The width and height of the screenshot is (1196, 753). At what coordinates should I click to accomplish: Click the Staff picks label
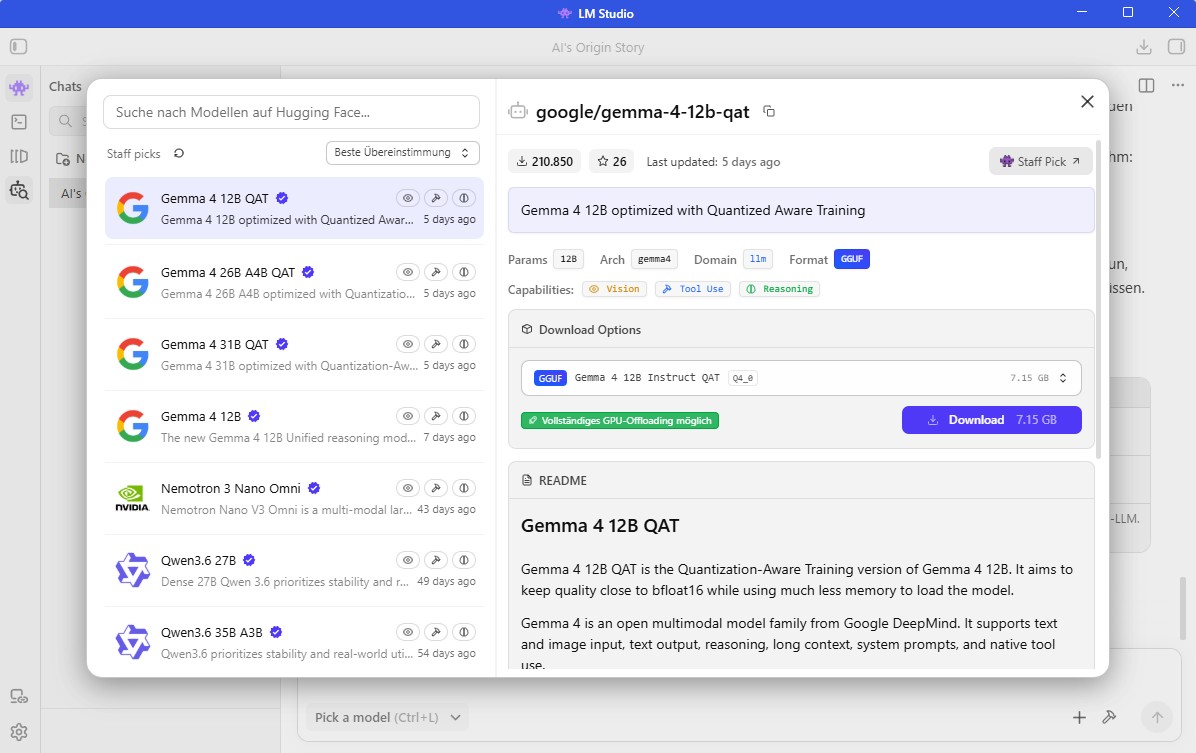133,153
